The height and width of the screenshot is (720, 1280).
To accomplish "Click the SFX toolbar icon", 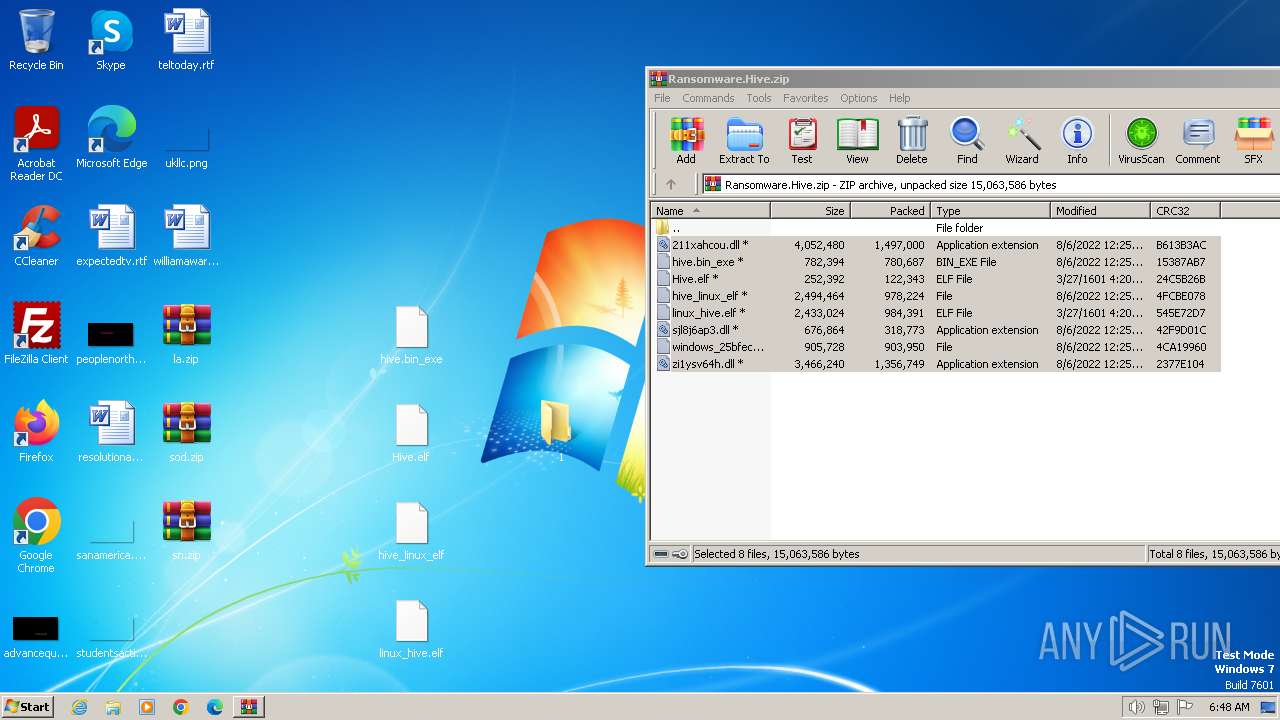I will pyautogui.click(x=1253, y=140).
